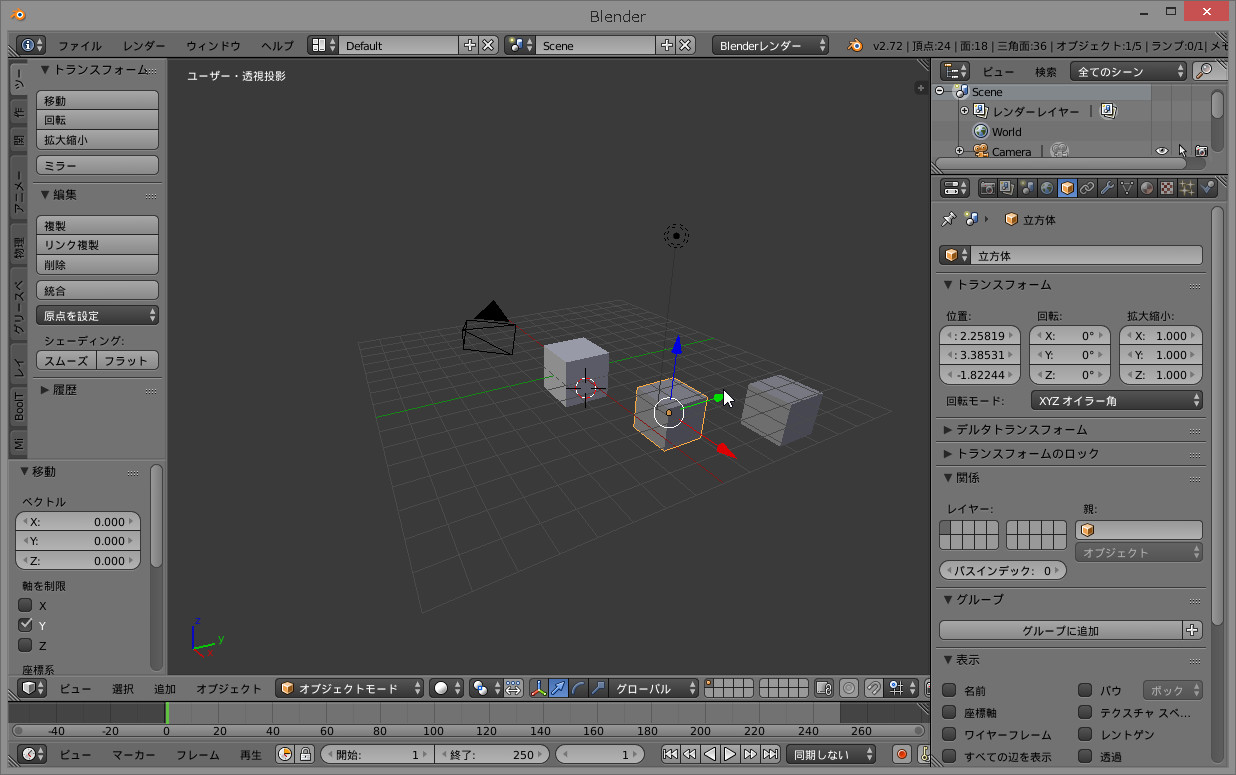Image resolution: width=1236 pixels, height=775 pixels.
Task: Select the translate manipulator arrow icon
Action: 559,688
